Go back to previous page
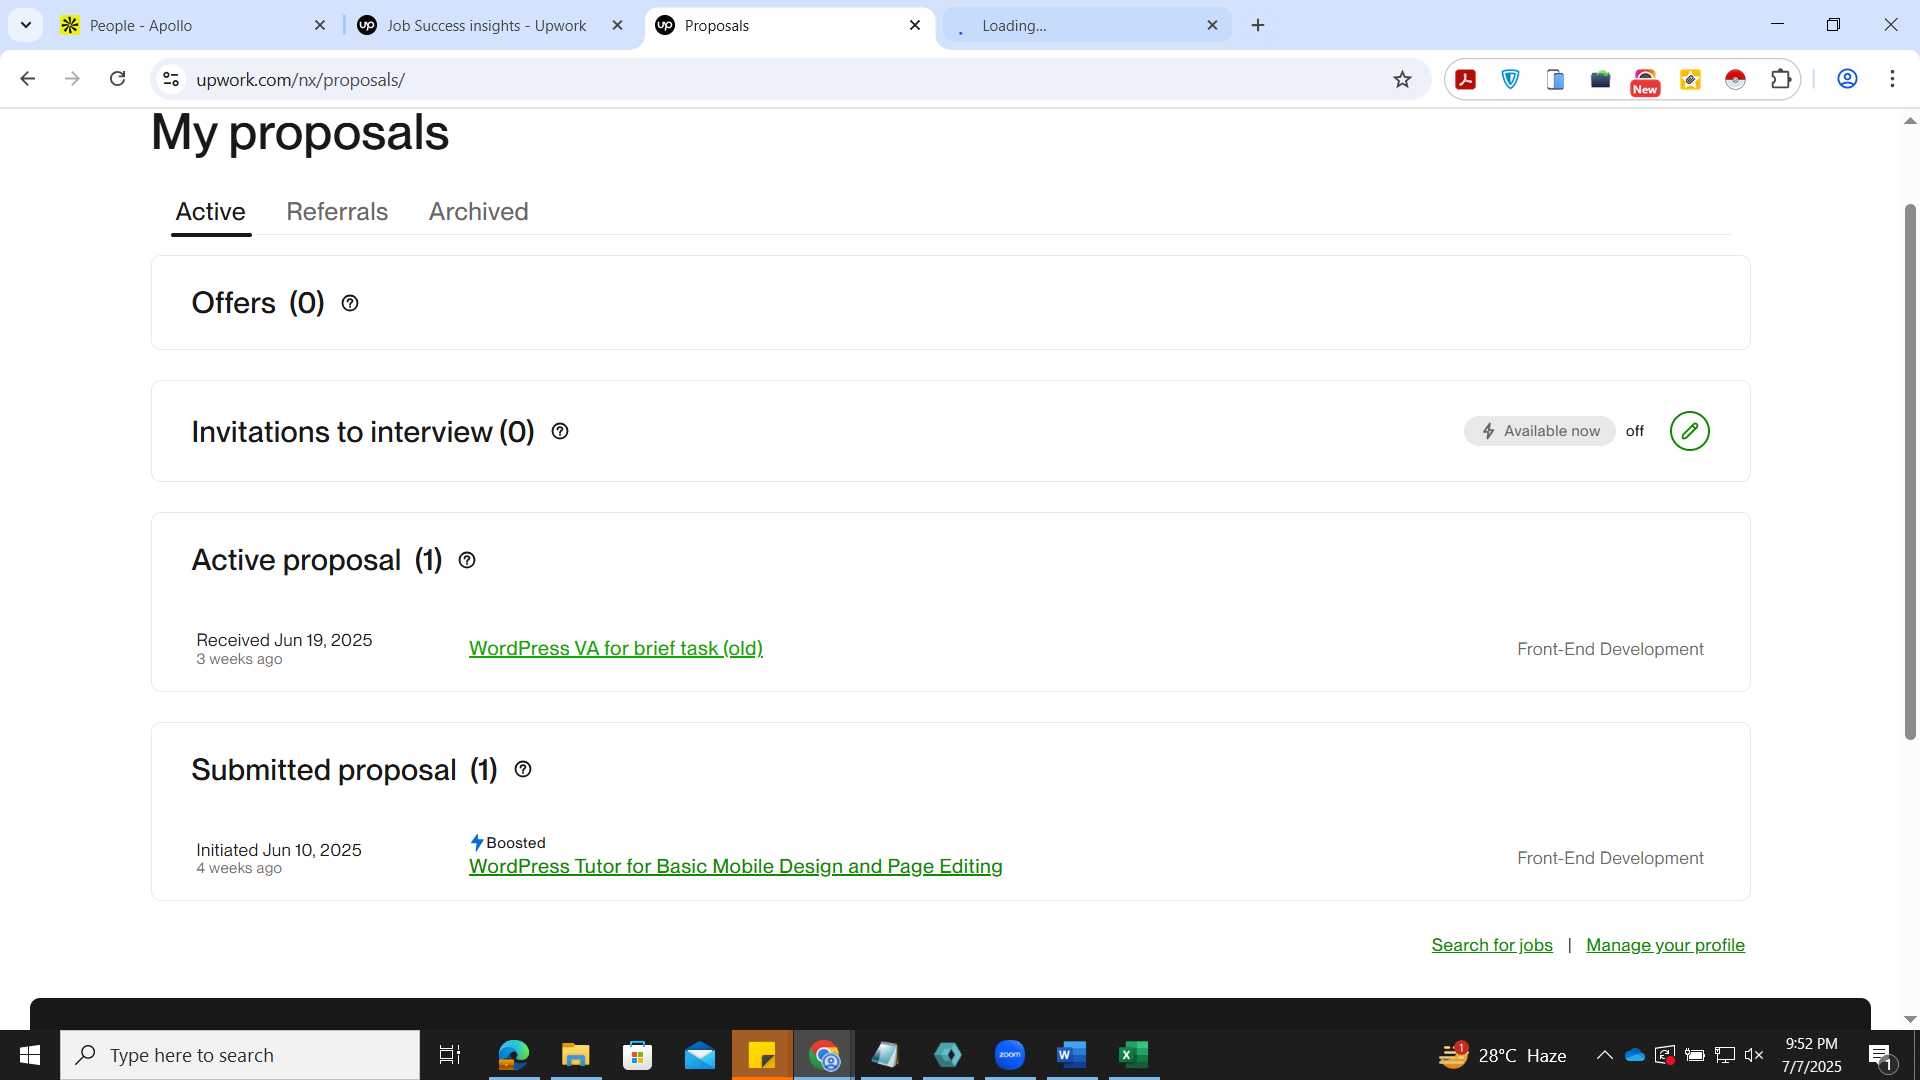1920x1080 pixels. (27, 79)
